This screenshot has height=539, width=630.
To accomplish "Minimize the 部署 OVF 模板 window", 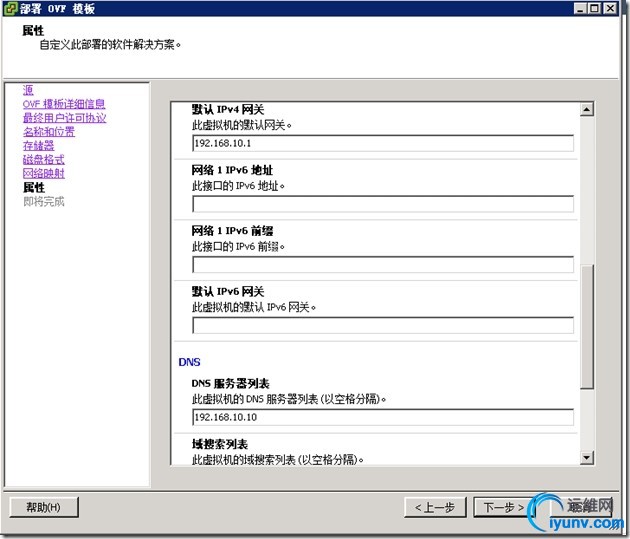I will [580, 8].
